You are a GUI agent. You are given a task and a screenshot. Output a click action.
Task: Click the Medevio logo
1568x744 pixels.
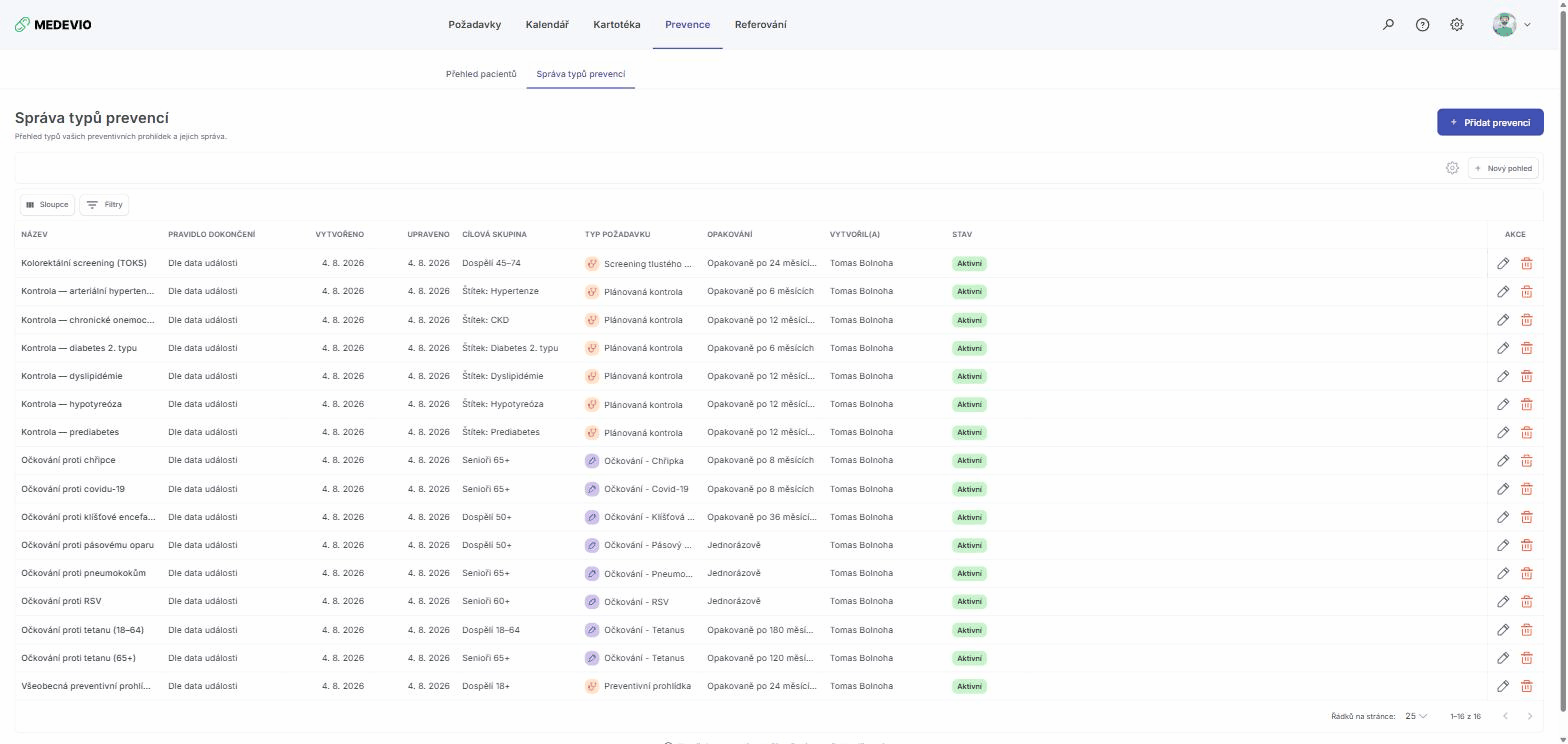[53, 25]
